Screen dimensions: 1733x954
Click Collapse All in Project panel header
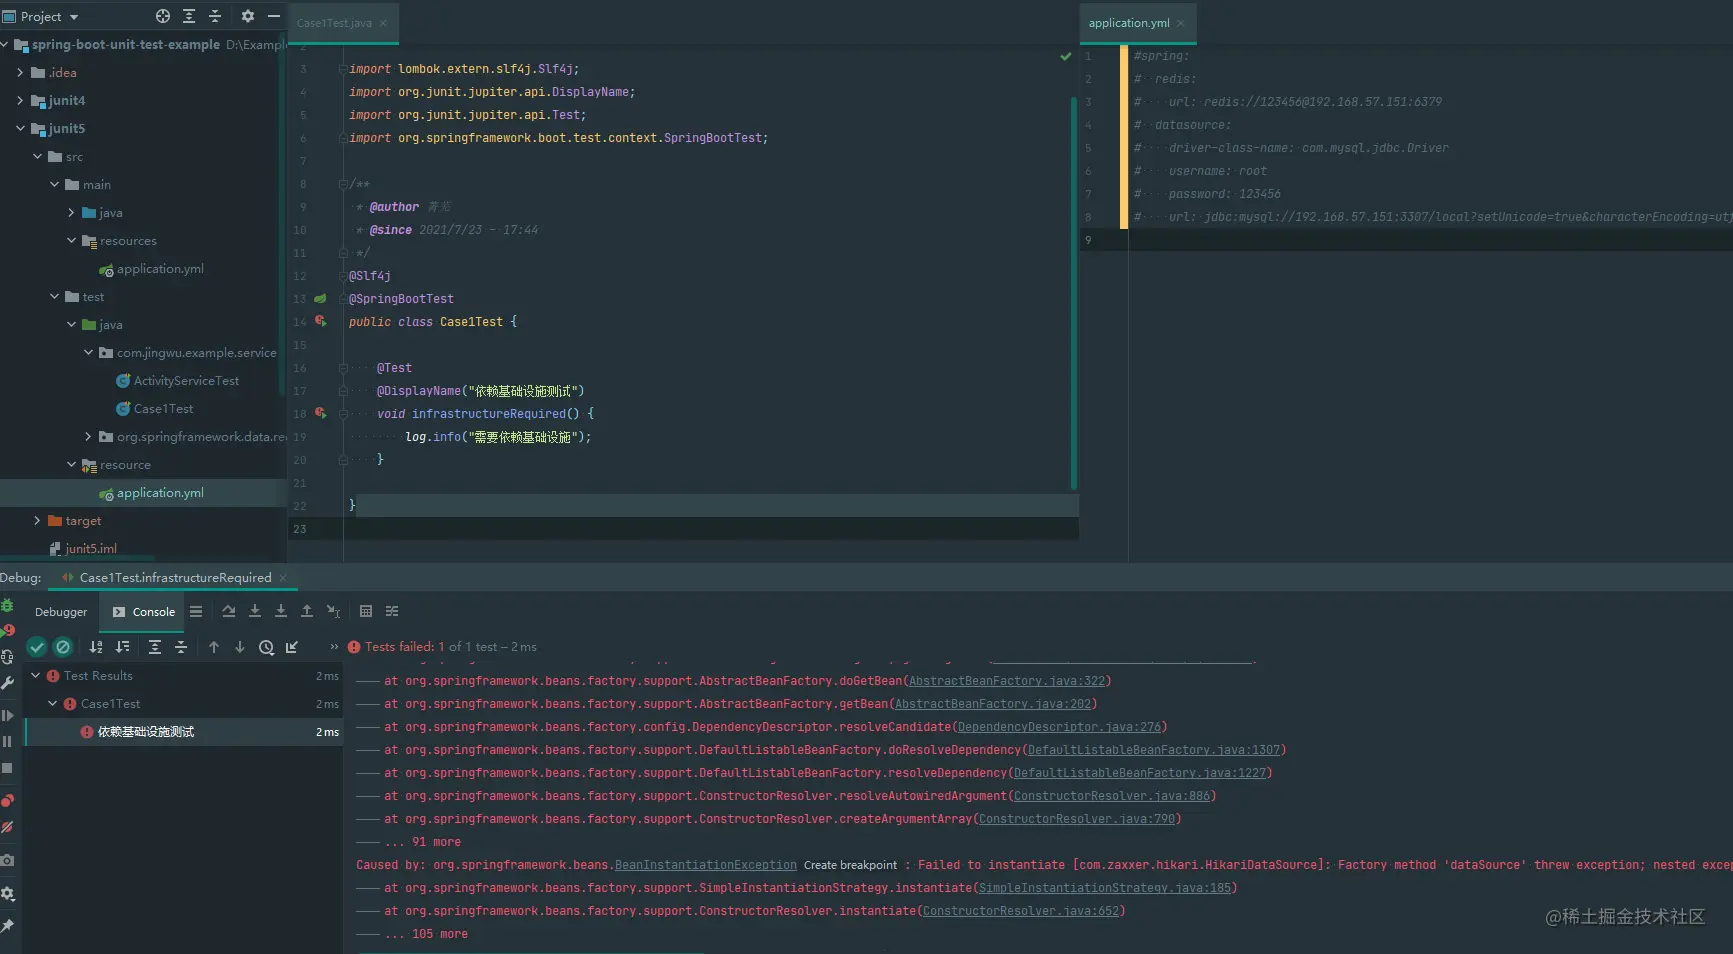[215, 16]
